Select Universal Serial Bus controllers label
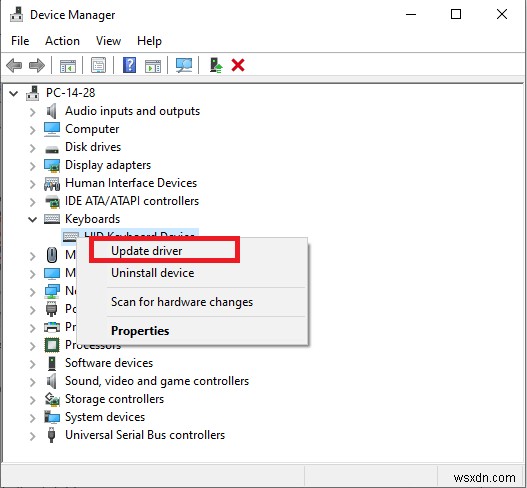The image size is (527, 488). coord(145,435)
